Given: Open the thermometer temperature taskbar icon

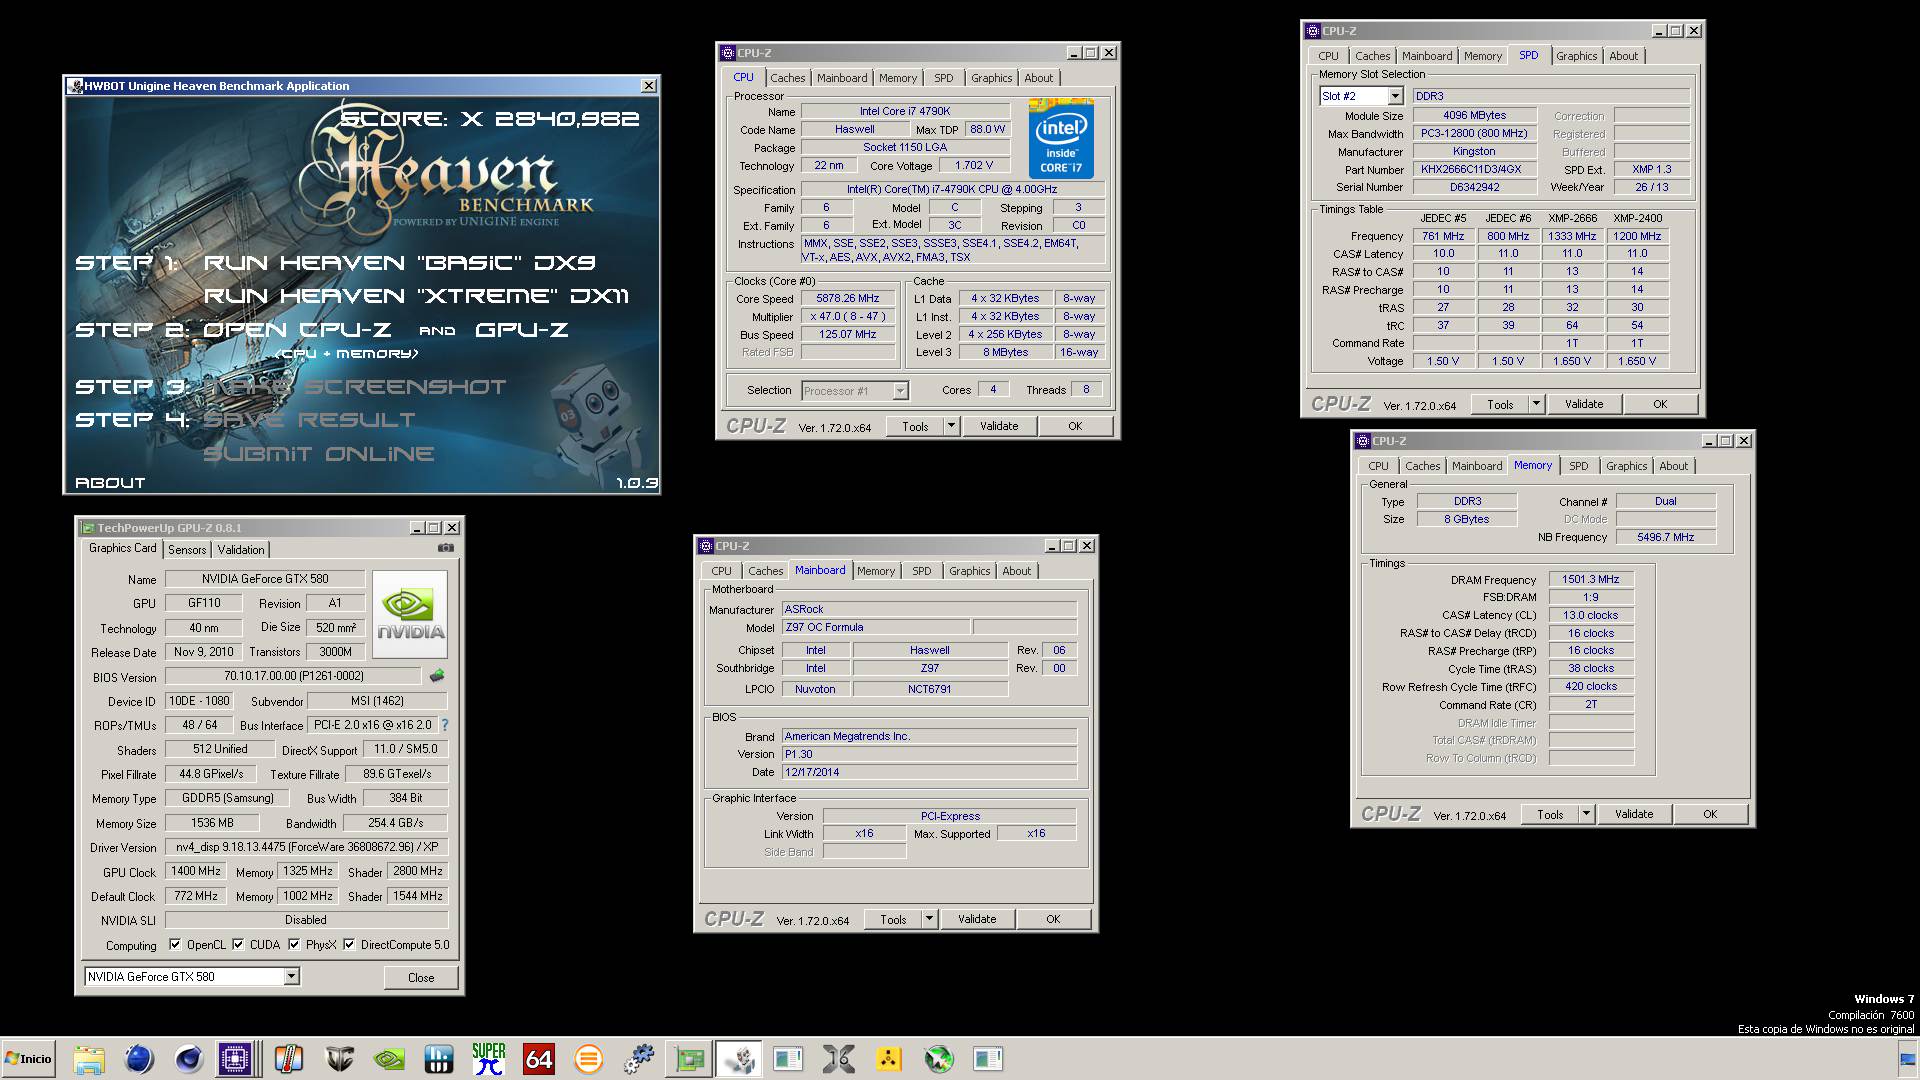Looking at the screenshot, I should pos(289,1059).
